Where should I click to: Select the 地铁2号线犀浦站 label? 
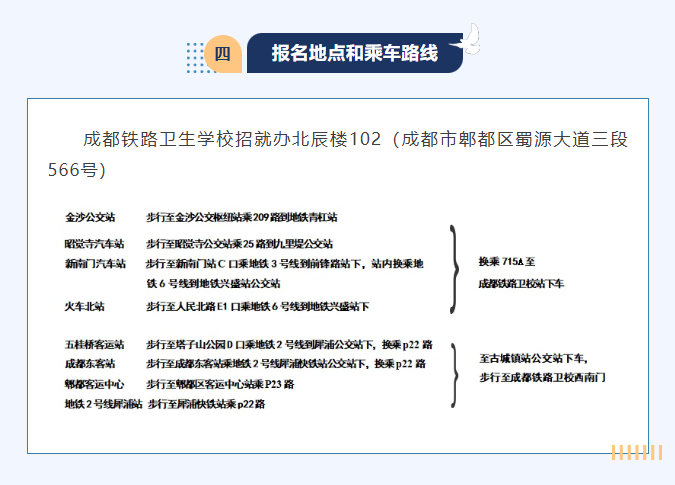click(103, 404)
